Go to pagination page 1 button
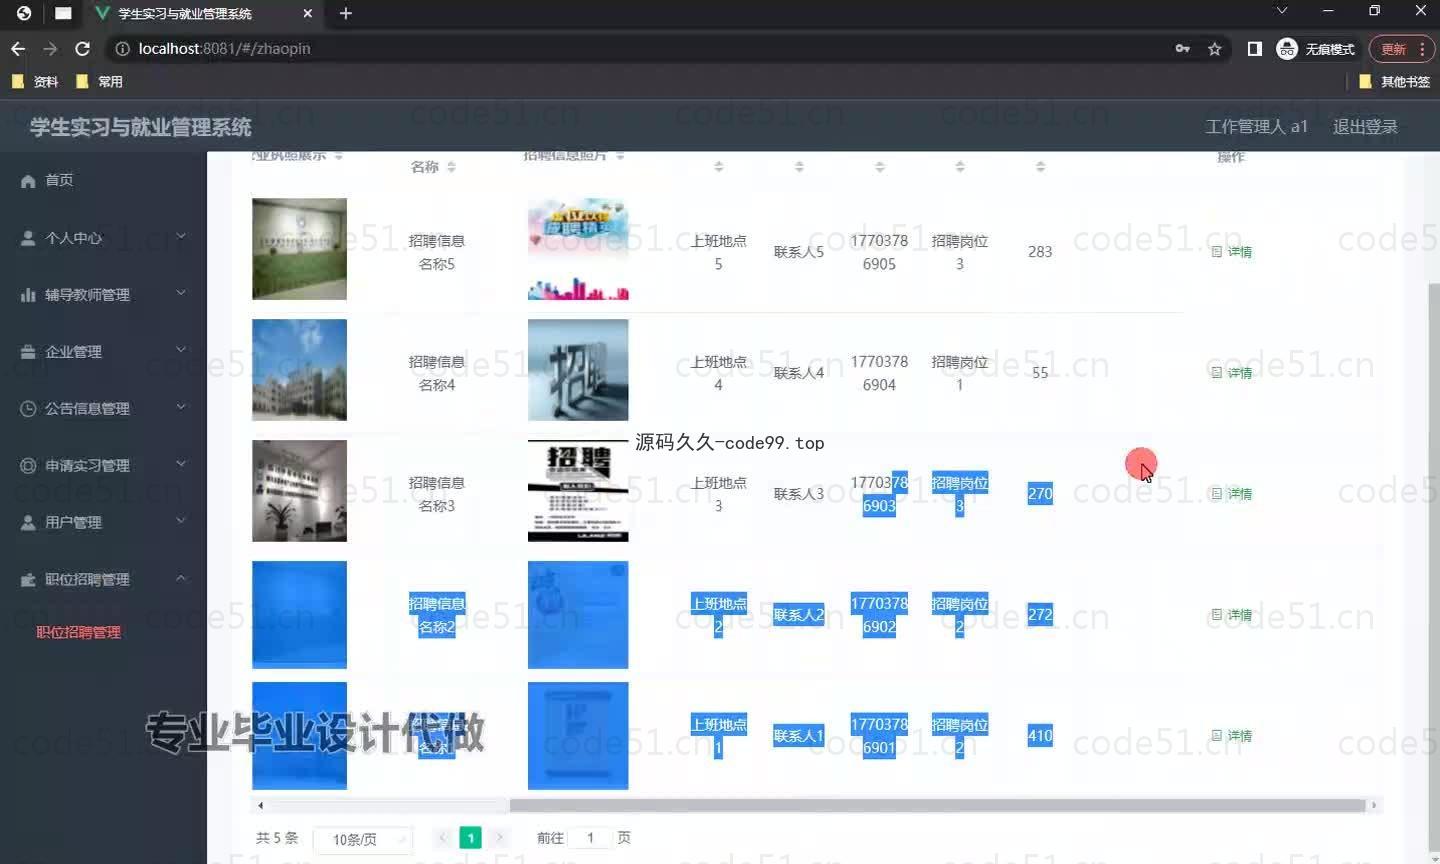Image resolution: width=1440 pixels, height=864 pixels. pos(470,838)
